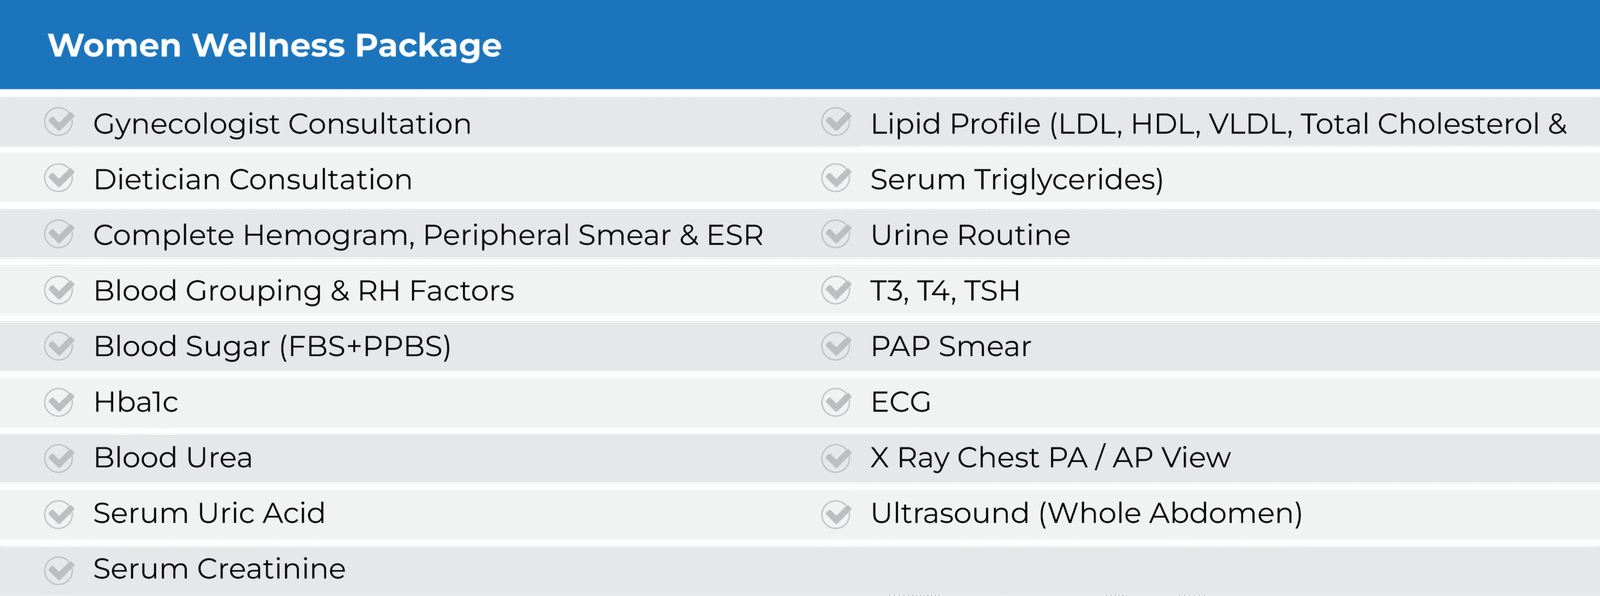Select the Serum Triglycerides) text line
The height and width of the screenshot is (596, 1600).
point(1017,180)
